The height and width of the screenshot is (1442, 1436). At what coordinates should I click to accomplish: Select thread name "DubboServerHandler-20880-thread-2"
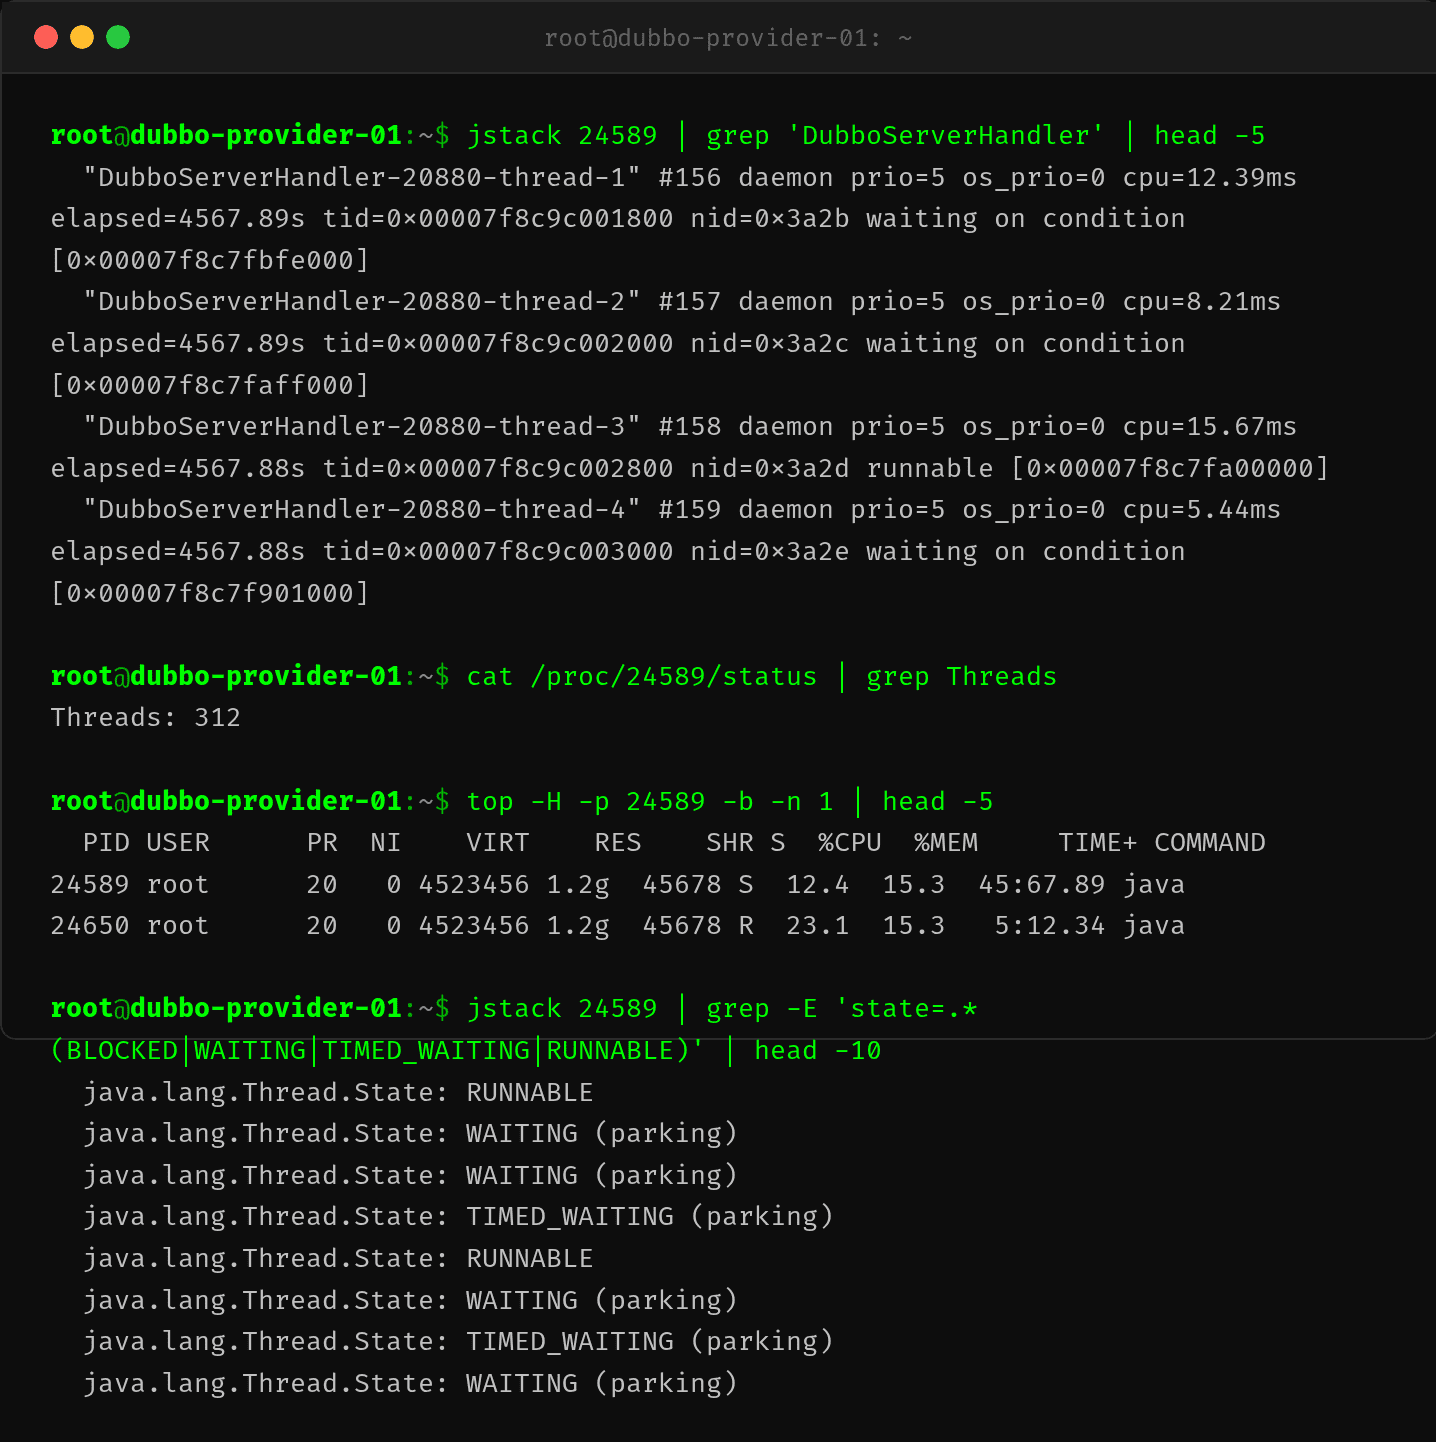[x=362, y=301]
